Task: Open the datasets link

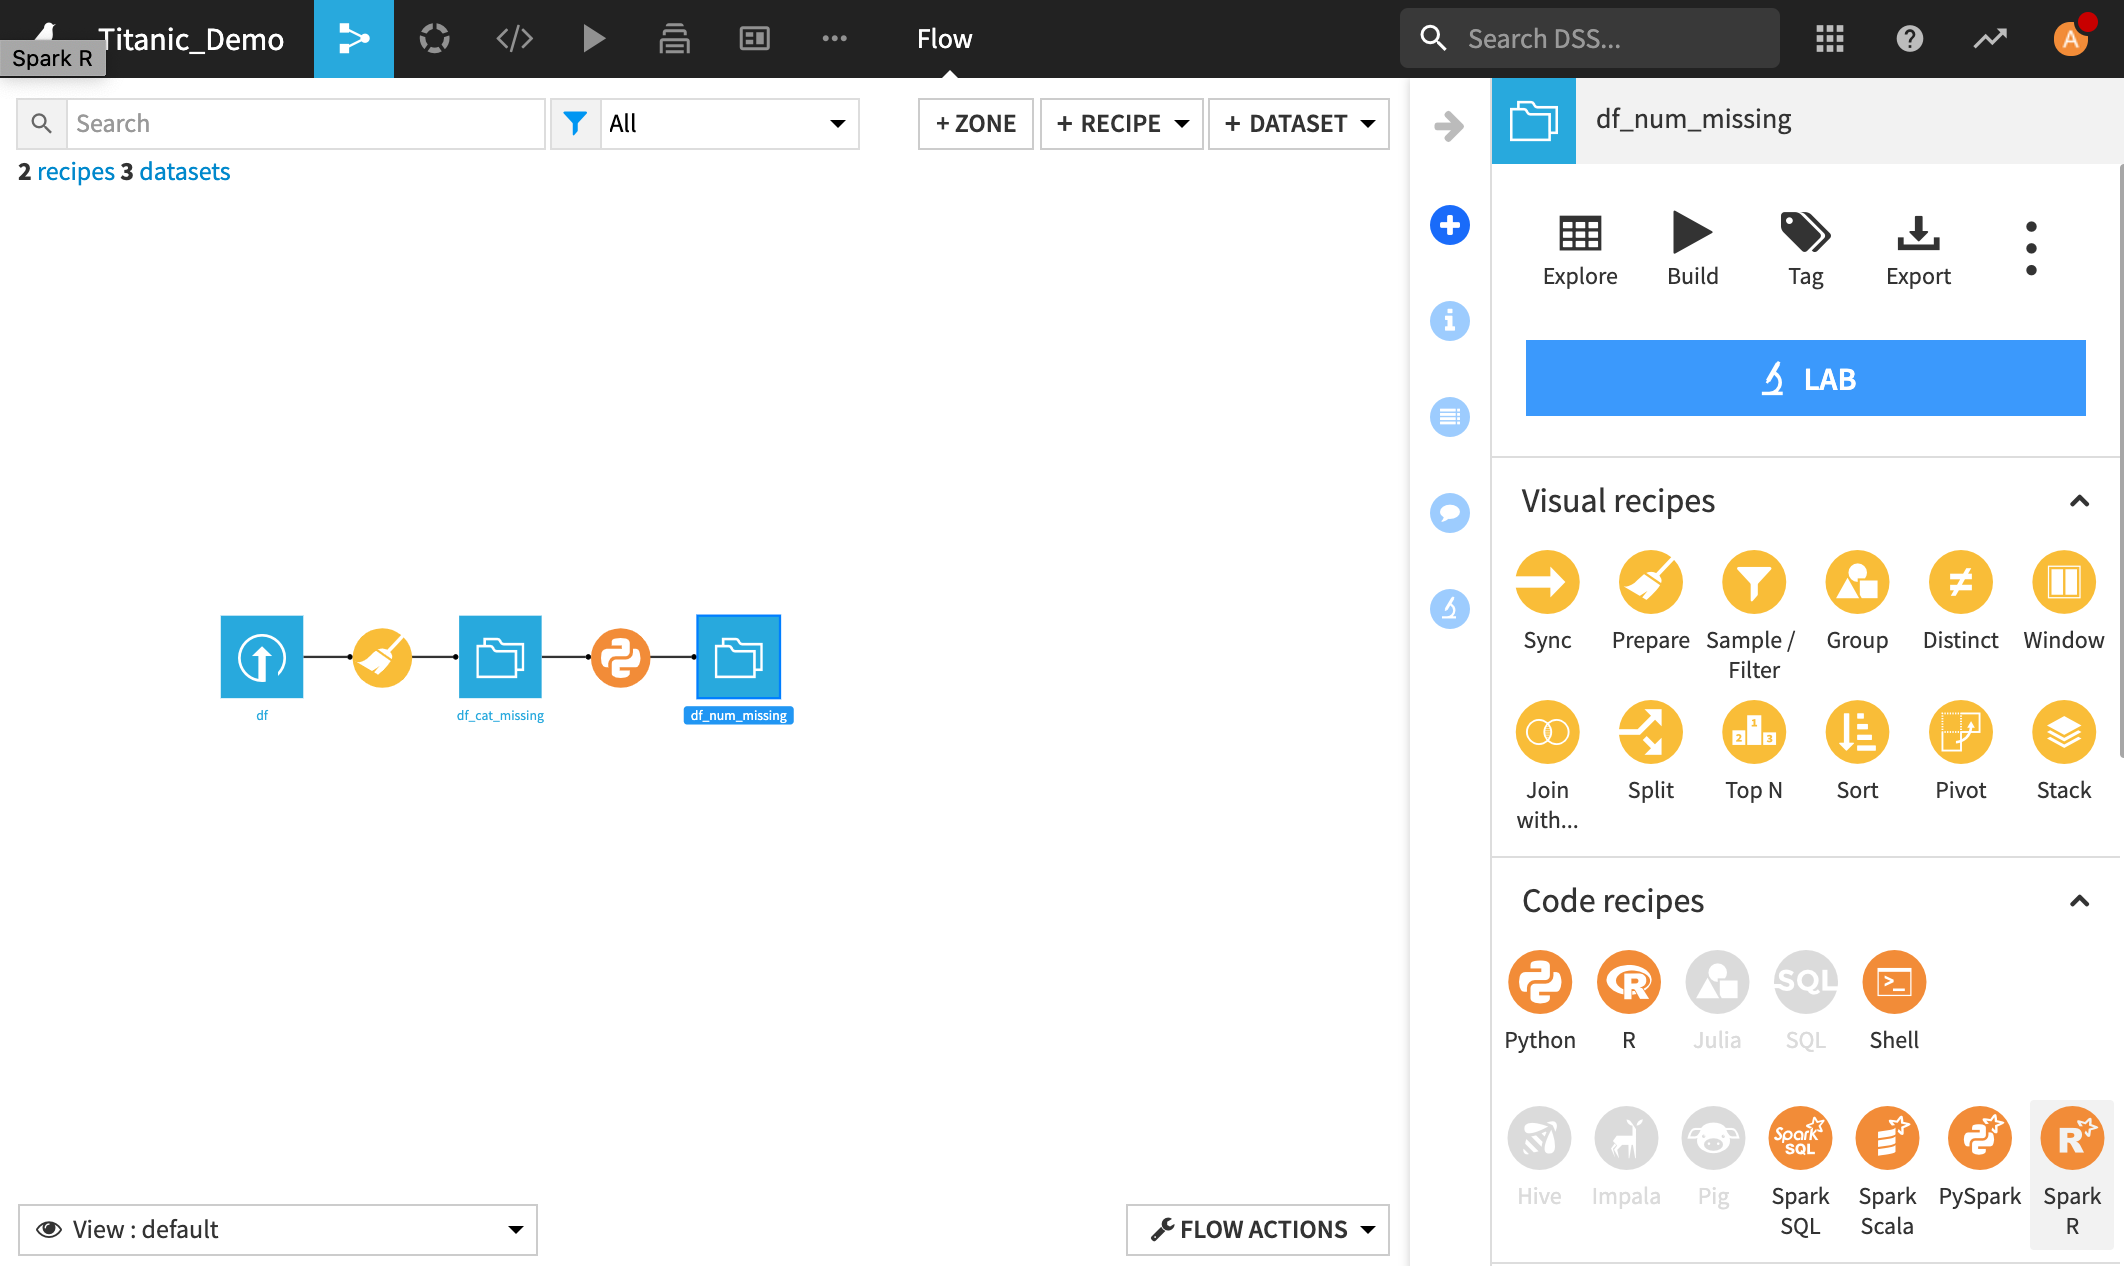Action: coord(184,172)
